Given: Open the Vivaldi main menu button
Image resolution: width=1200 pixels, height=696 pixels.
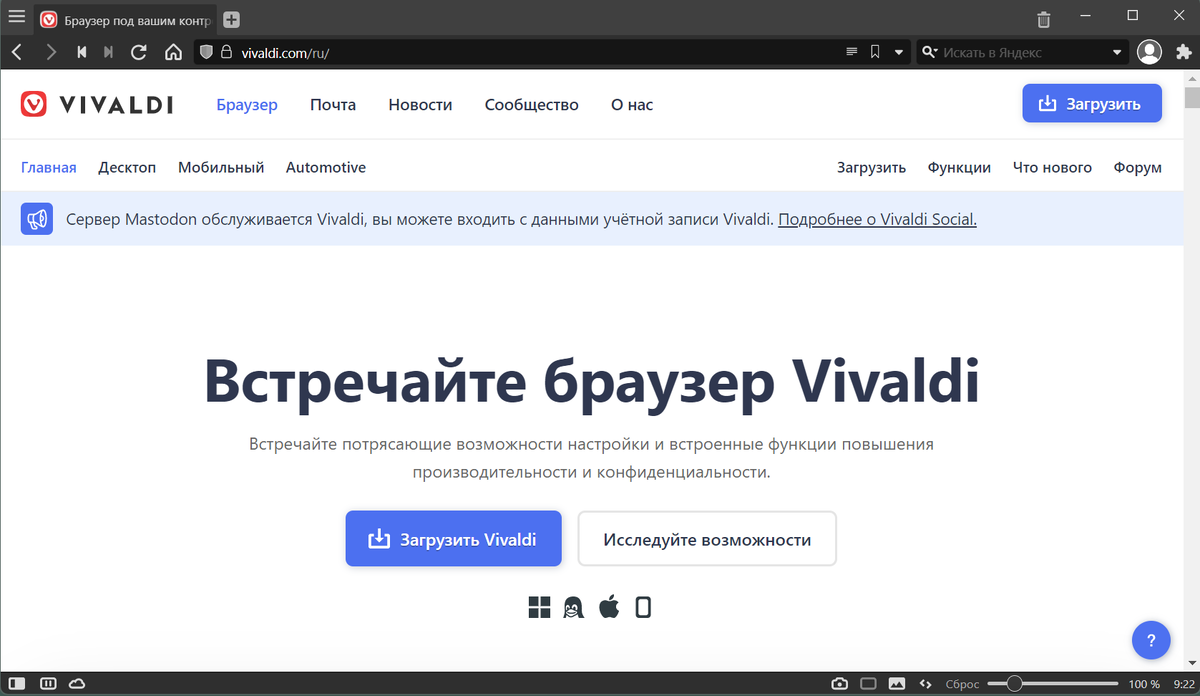Looking at the screenshot, I should (17, 16).
